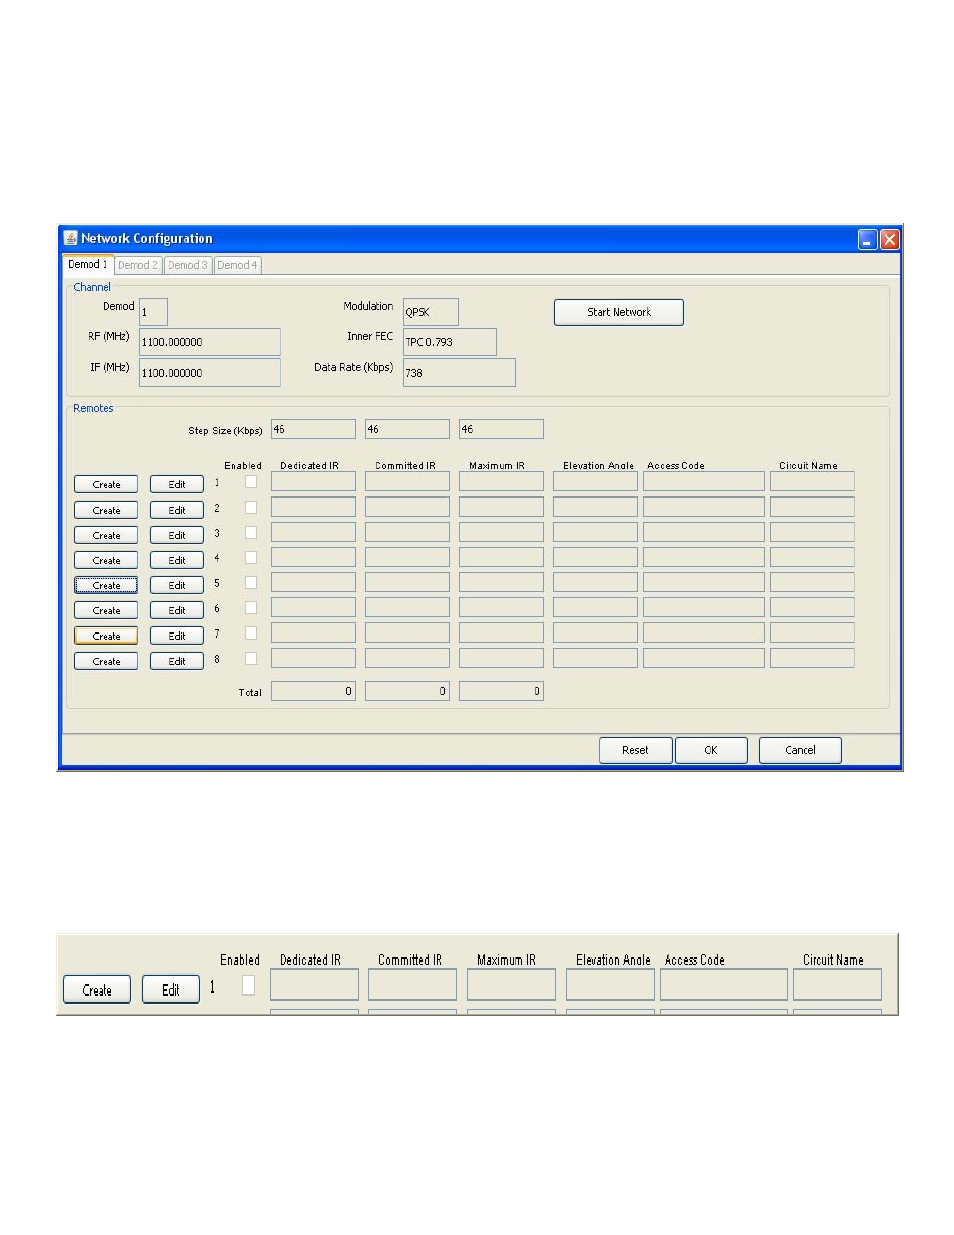Click Edit for remote 4

177,560
